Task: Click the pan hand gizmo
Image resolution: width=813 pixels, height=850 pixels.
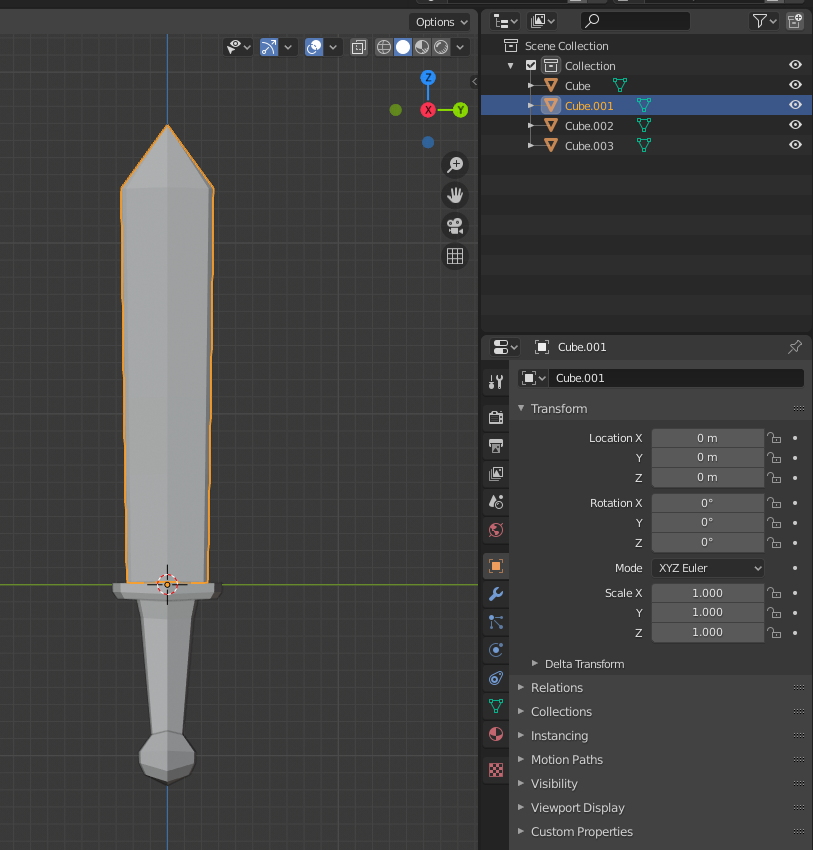Action: [455, 195]
